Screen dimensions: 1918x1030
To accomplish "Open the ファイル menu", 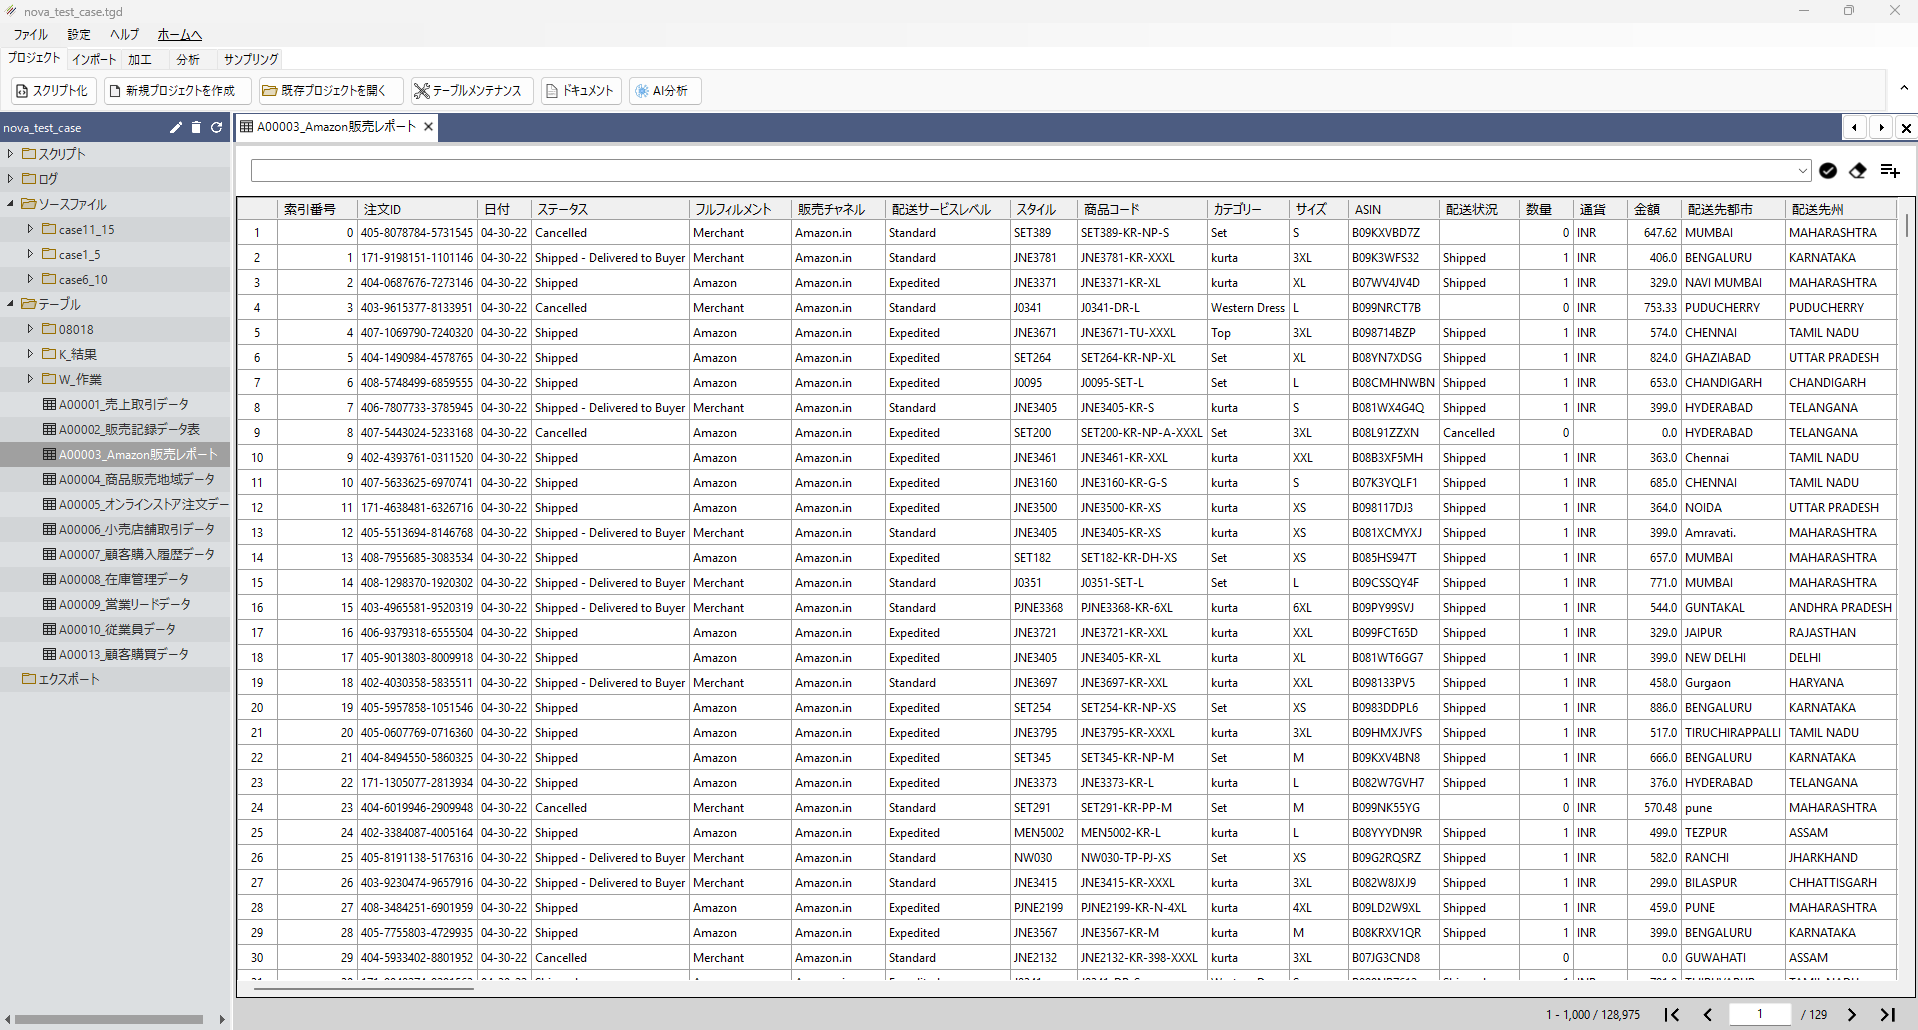I will pos(28,34).
